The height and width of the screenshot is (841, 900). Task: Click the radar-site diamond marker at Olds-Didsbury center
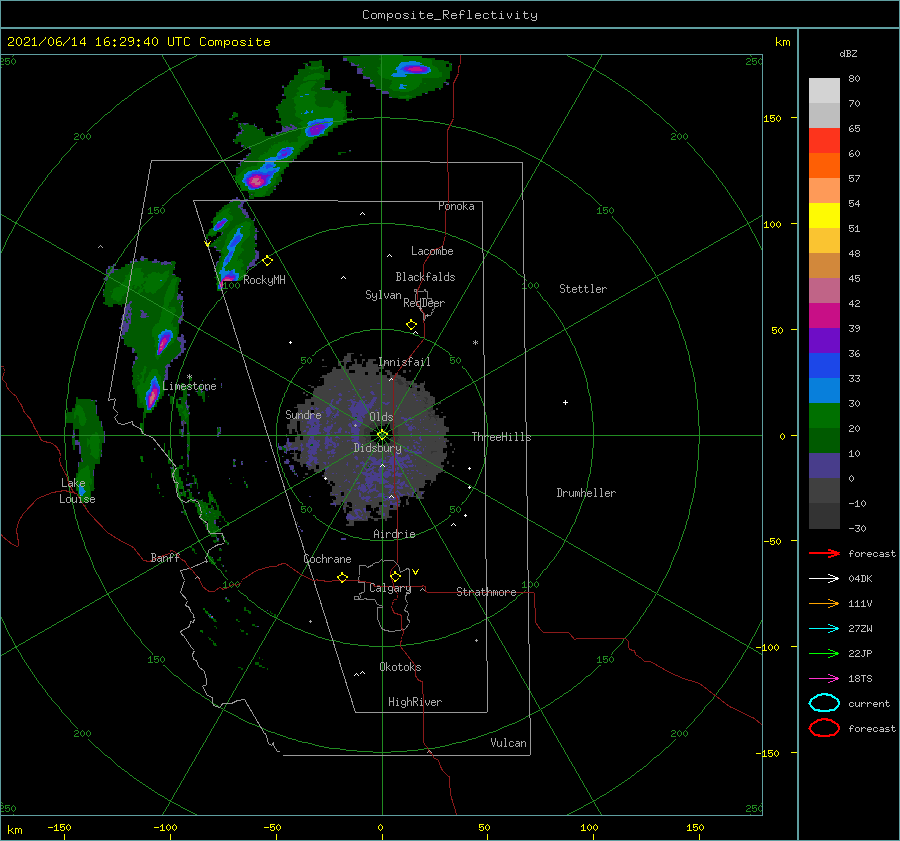pos(382,435)
